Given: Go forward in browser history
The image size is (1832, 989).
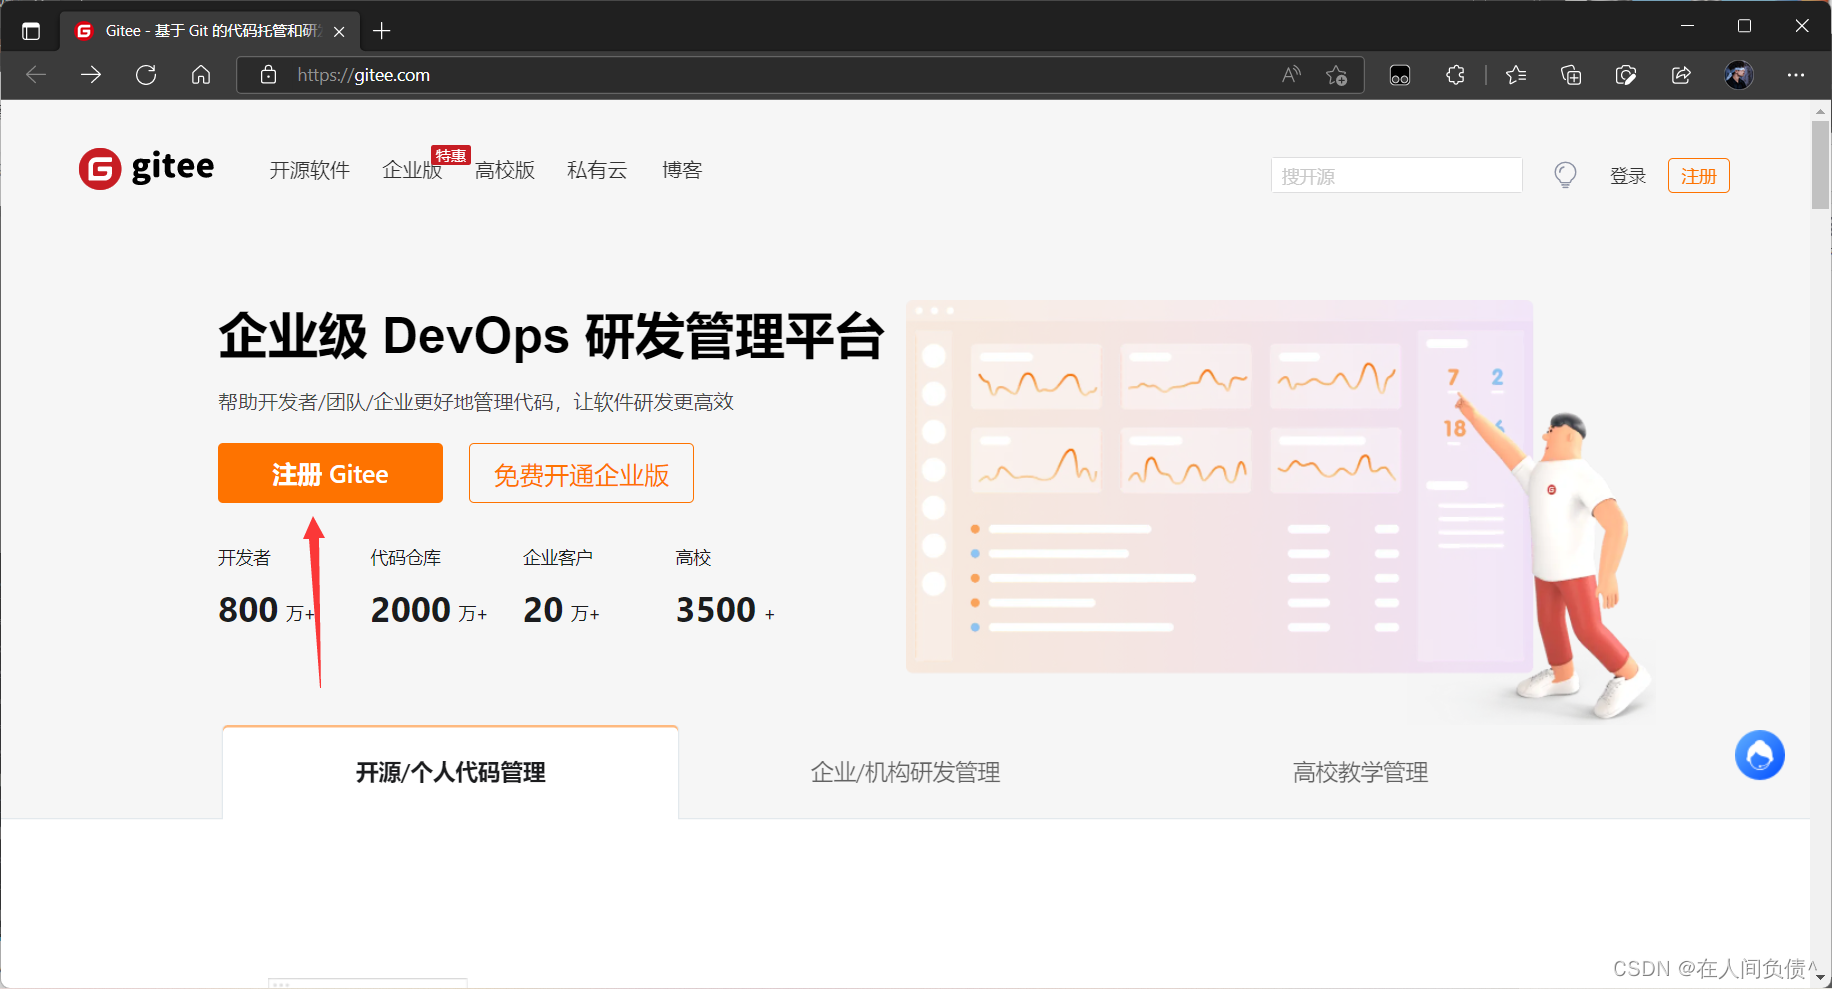Looking at the screenshot, I should tap(91, 75).
